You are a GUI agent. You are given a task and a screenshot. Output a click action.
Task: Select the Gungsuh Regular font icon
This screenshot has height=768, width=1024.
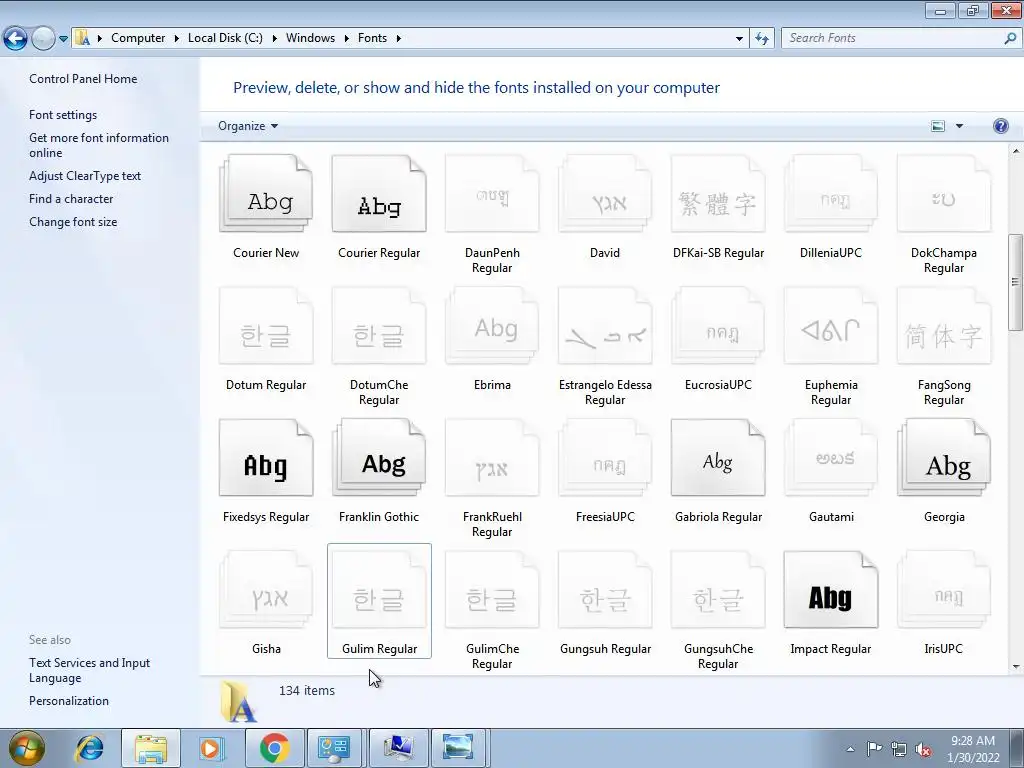(605, 590)
